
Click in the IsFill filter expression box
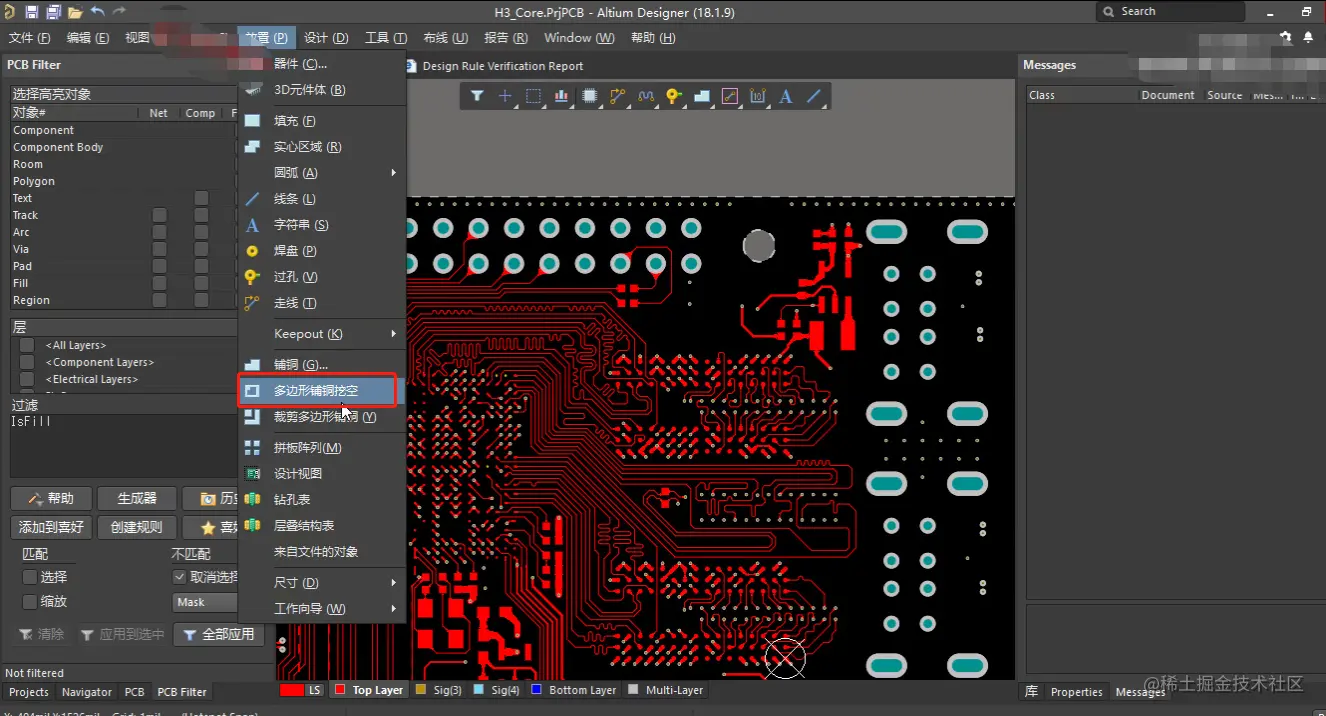point(122,446)
